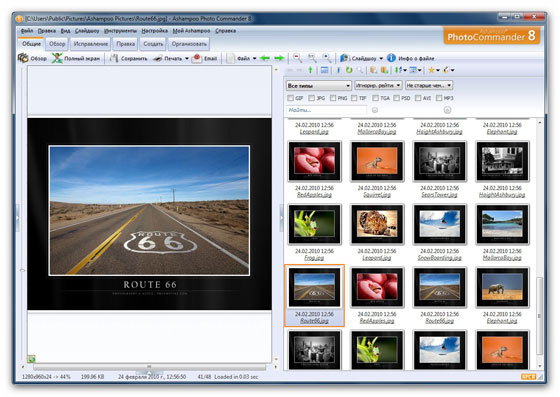Image resolution: width=560 pixels, height=397 pixels.
Task: Go up one folder with green up arrow
Action: click(x=310, y=70)
